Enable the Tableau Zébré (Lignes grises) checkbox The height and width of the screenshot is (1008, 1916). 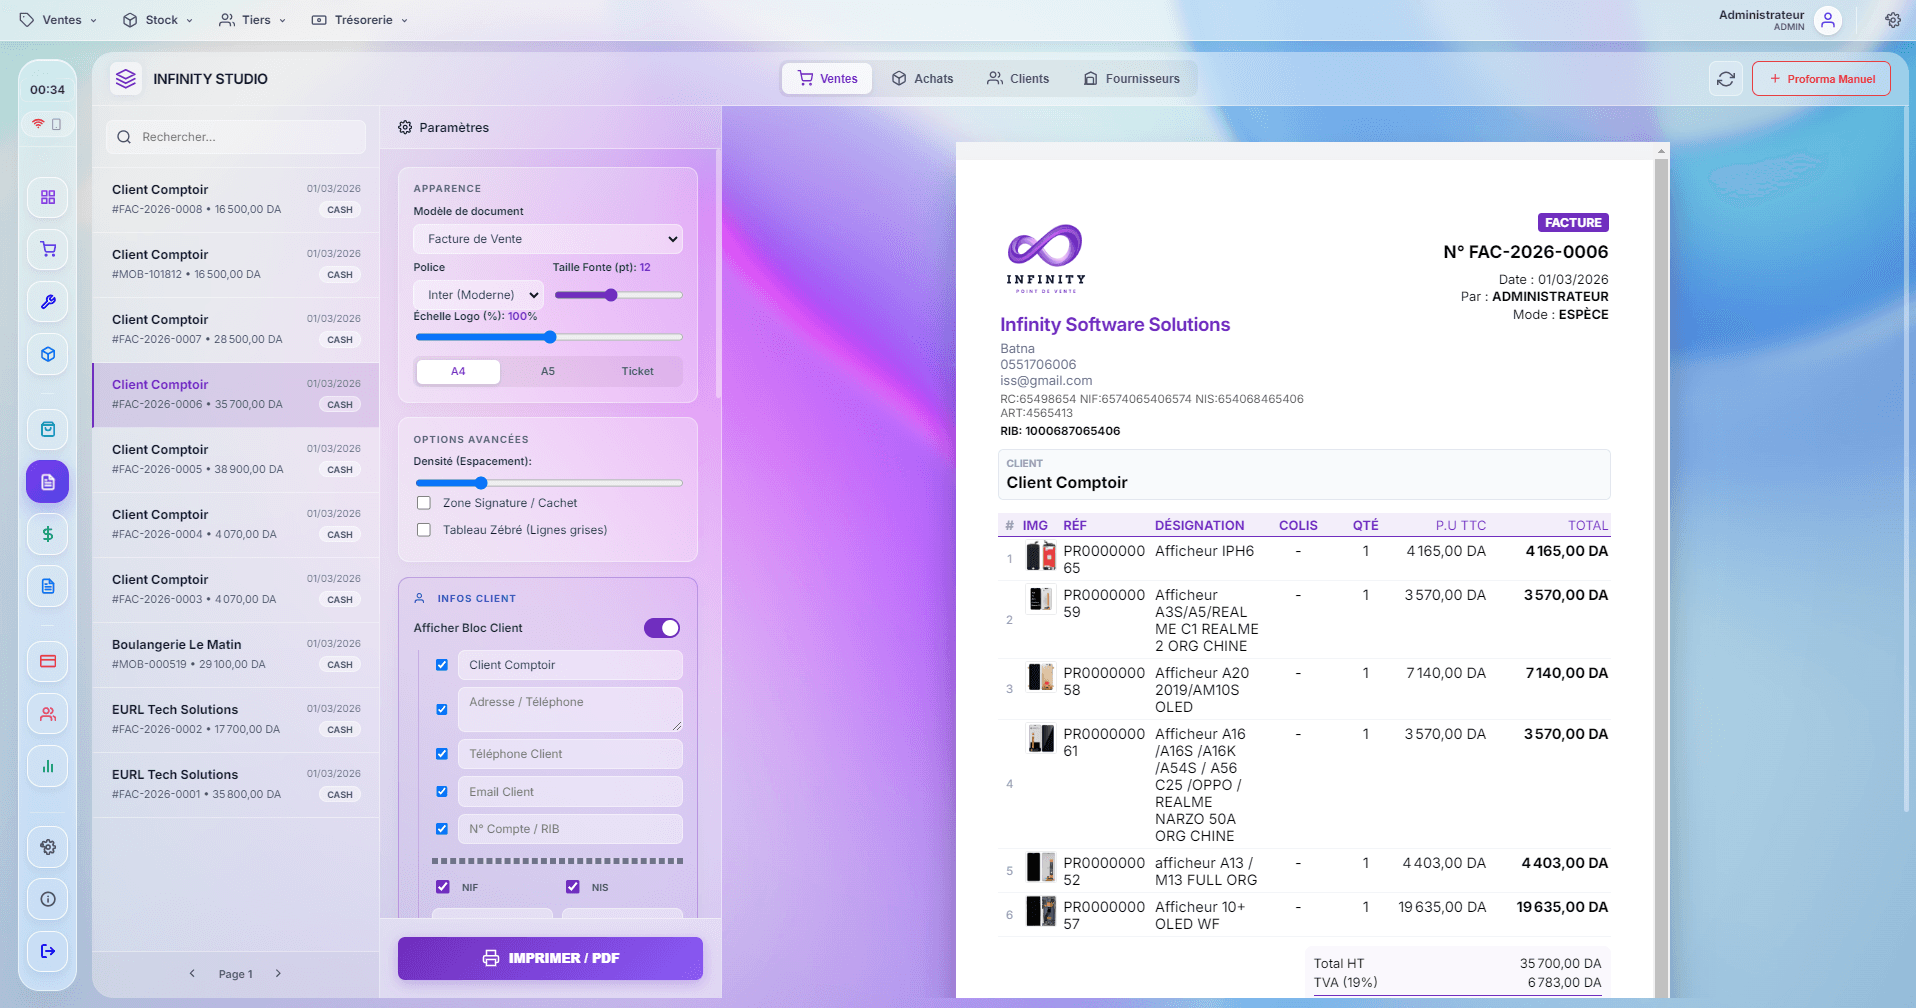pos(423,529)
